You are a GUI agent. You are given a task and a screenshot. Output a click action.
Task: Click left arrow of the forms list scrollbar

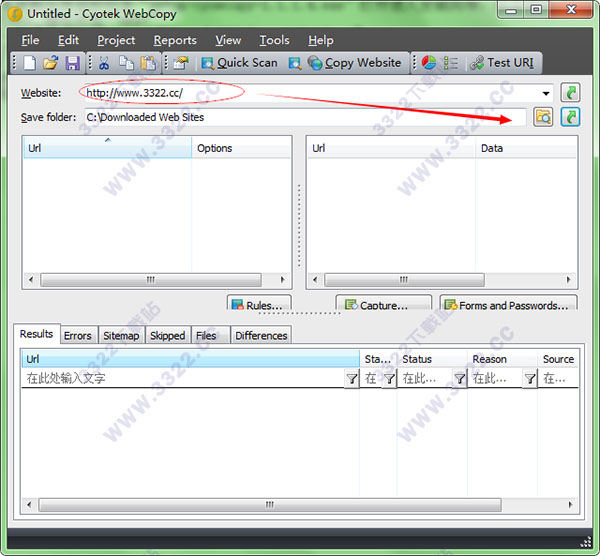315,279
